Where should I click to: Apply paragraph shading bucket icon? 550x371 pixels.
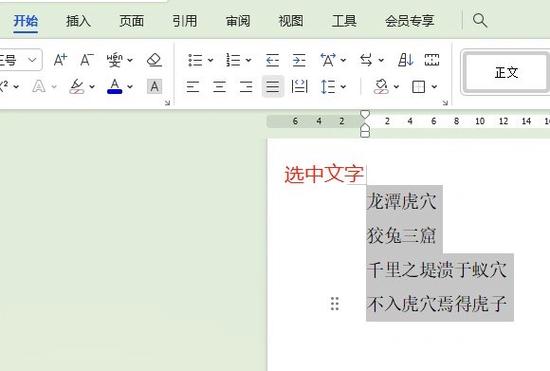381,86
